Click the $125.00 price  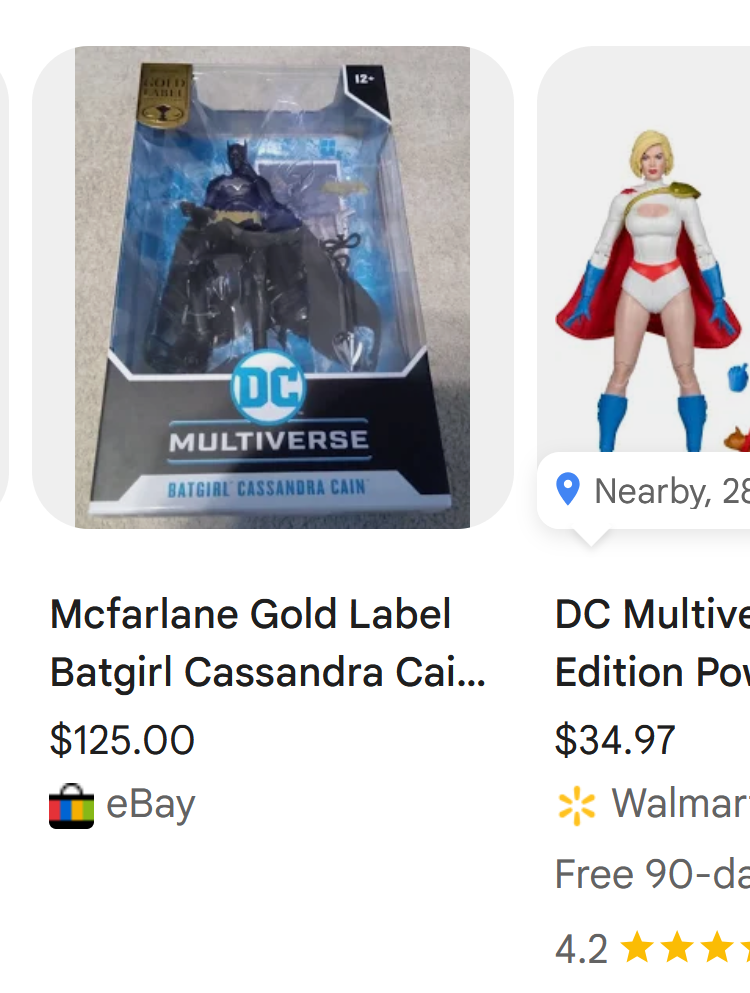(x=122, y=740)
